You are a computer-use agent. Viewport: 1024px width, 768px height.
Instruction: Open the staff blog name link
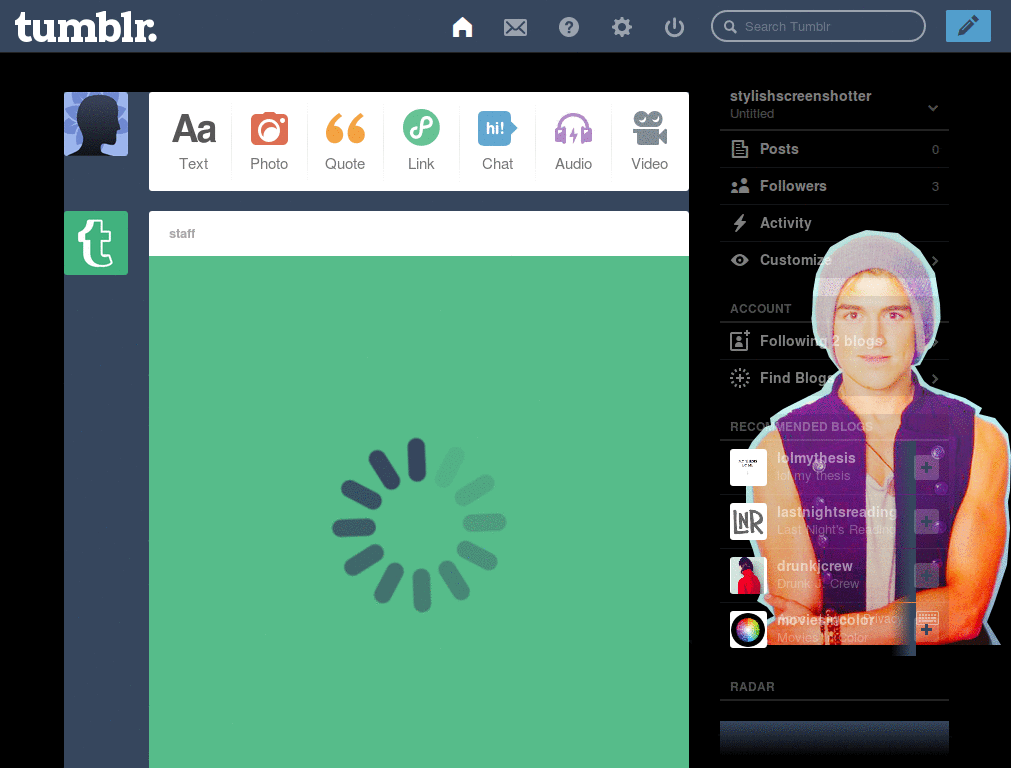[182, 234]
